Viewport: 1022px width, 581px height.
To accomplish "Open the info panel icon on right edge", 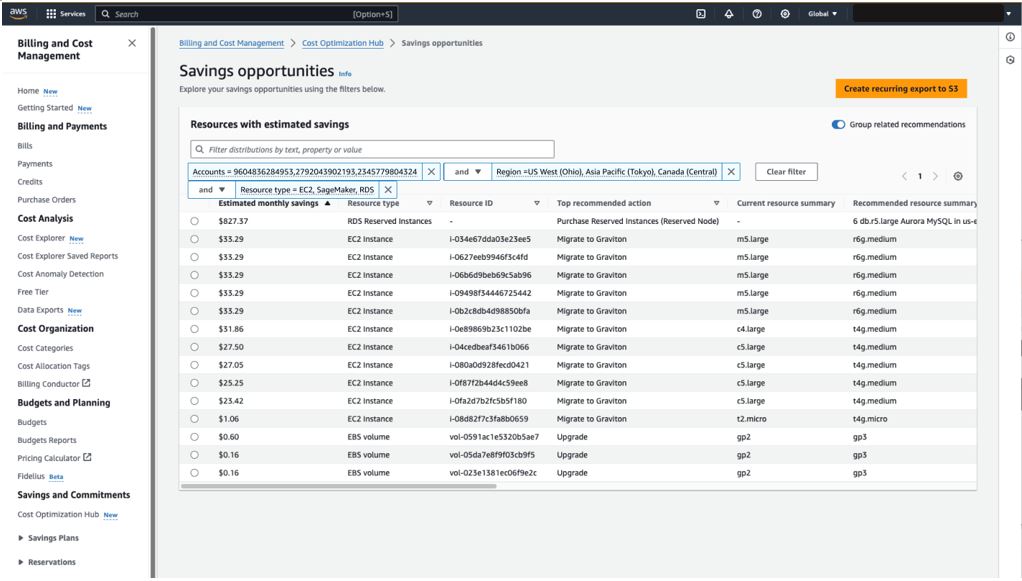I will coord(1010,37).
